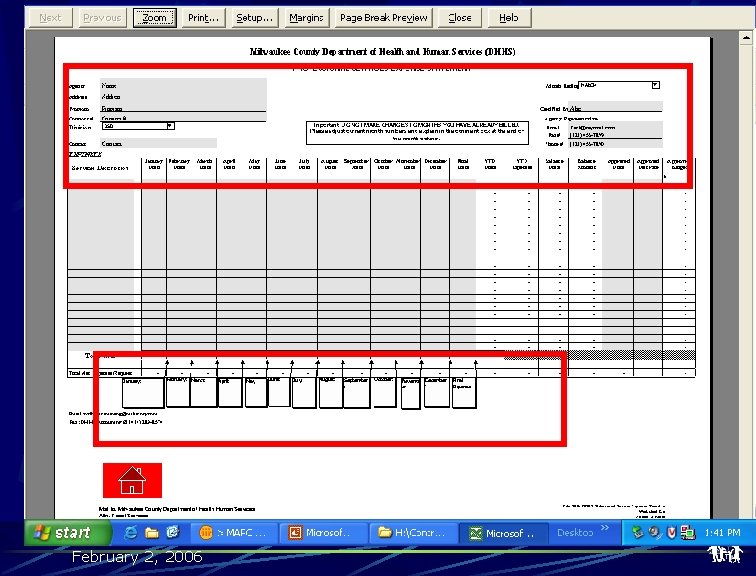Open the folder icon in quick launch
This screenshot has width=756, height=576.
tap(152, 533)
